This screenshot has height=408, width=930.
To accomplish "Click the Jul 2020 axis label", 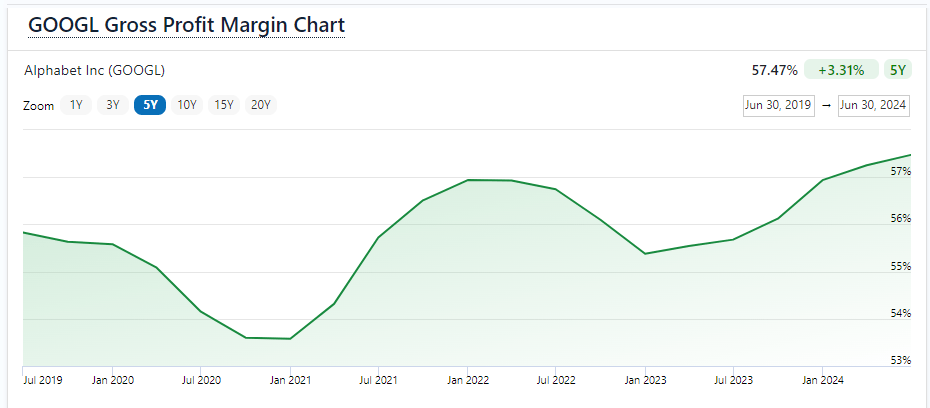I will 200,380.
